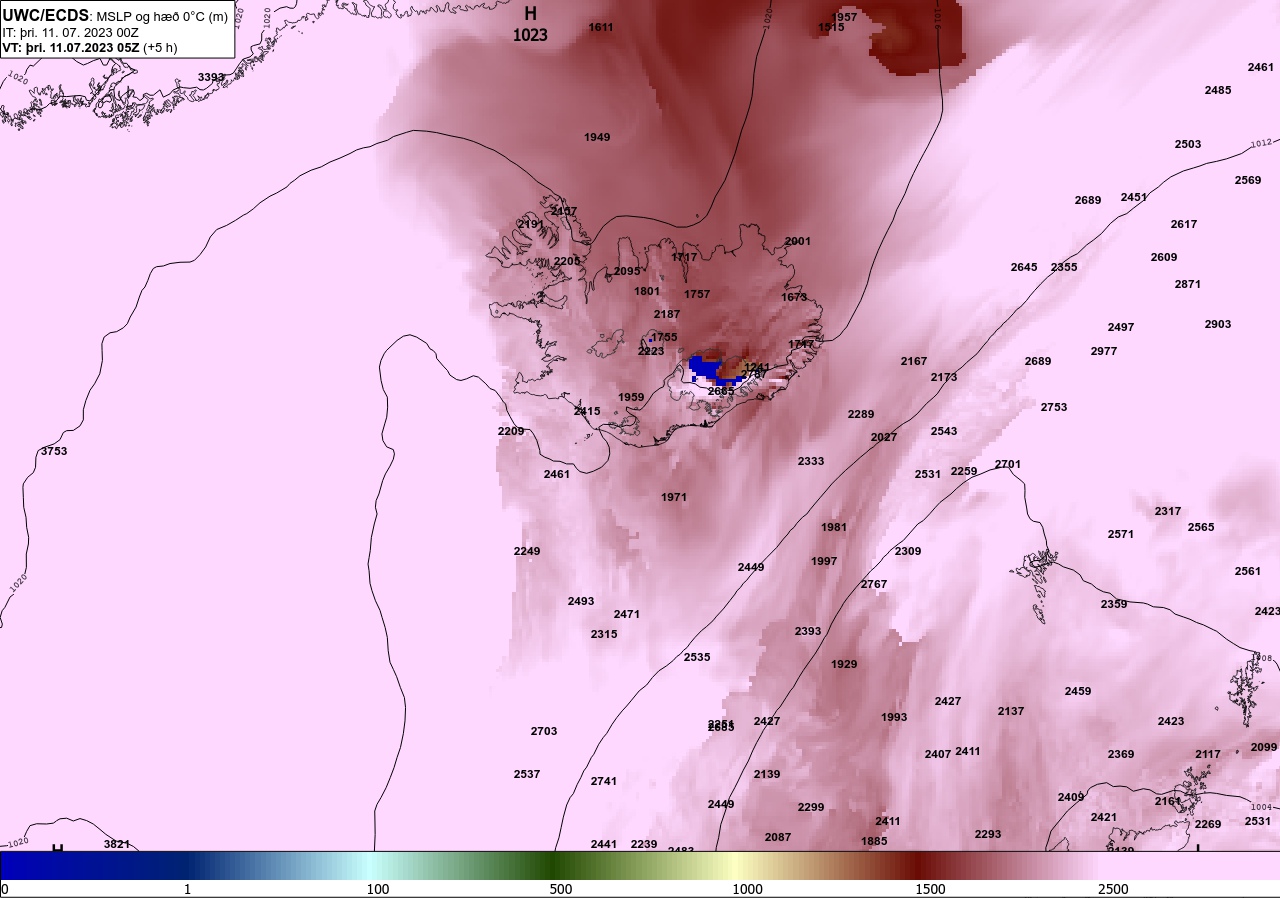Click the 2315 height value
The image size is (1280, 898).
pyautogui.click(x=604, y=634)
